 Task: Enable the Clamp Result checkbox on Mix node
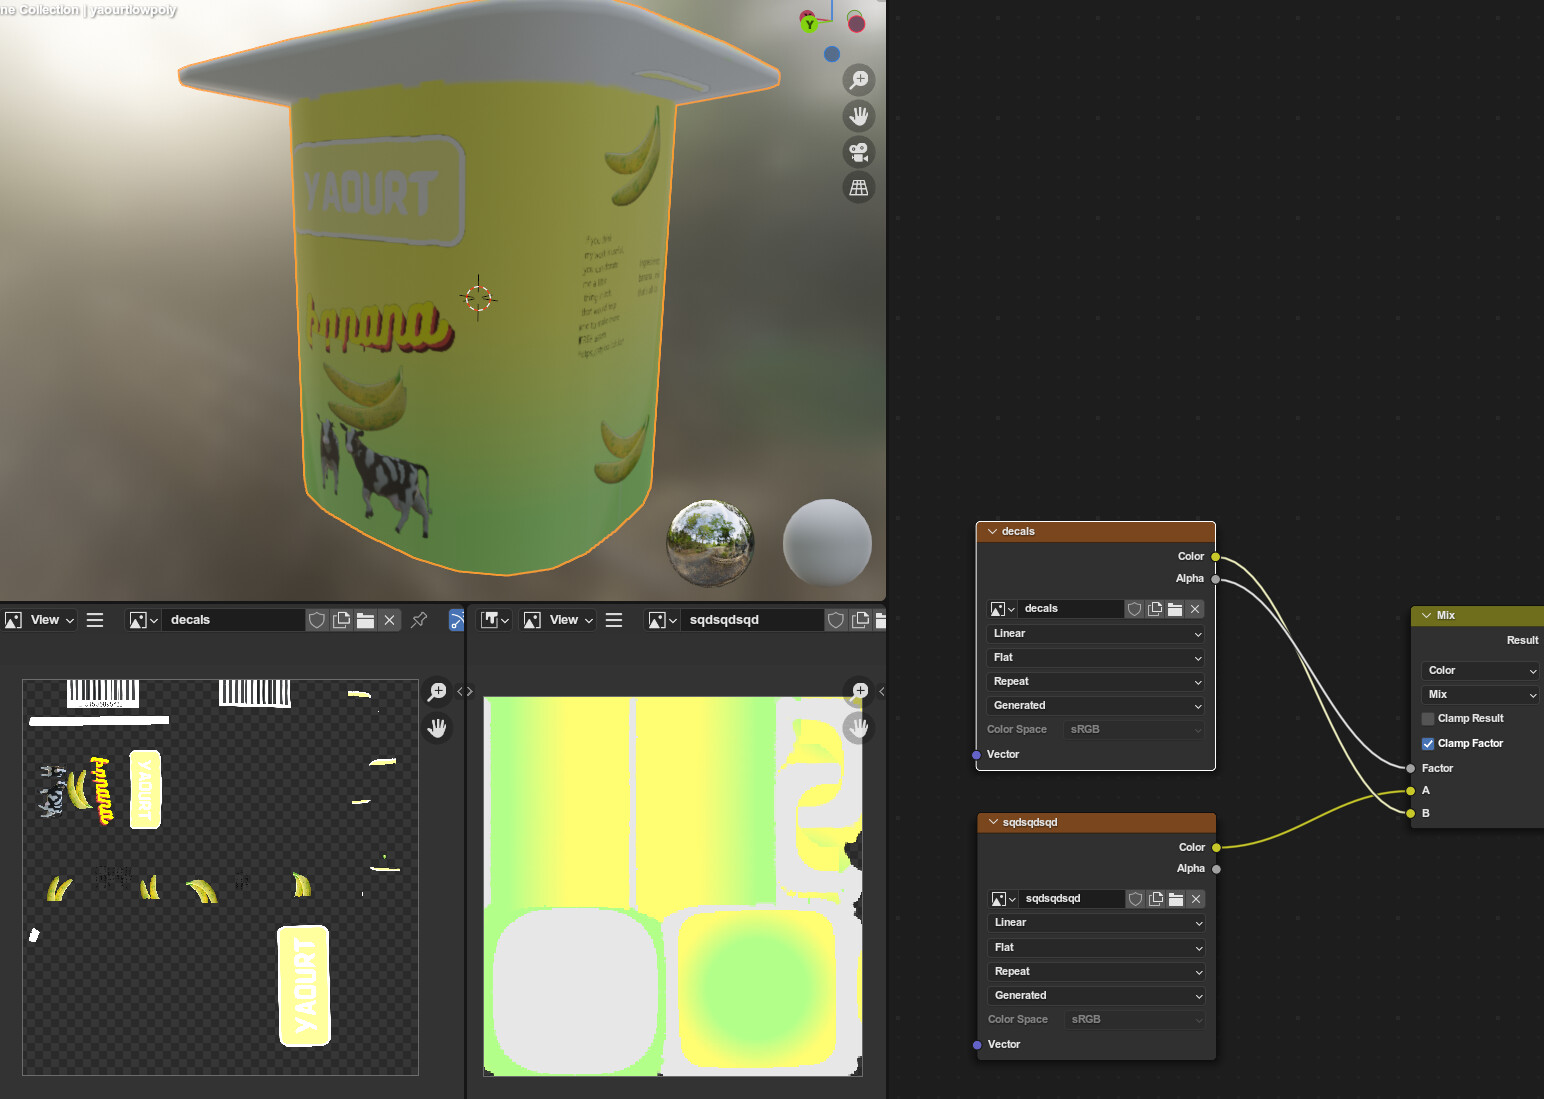(x=1427, y=718)
